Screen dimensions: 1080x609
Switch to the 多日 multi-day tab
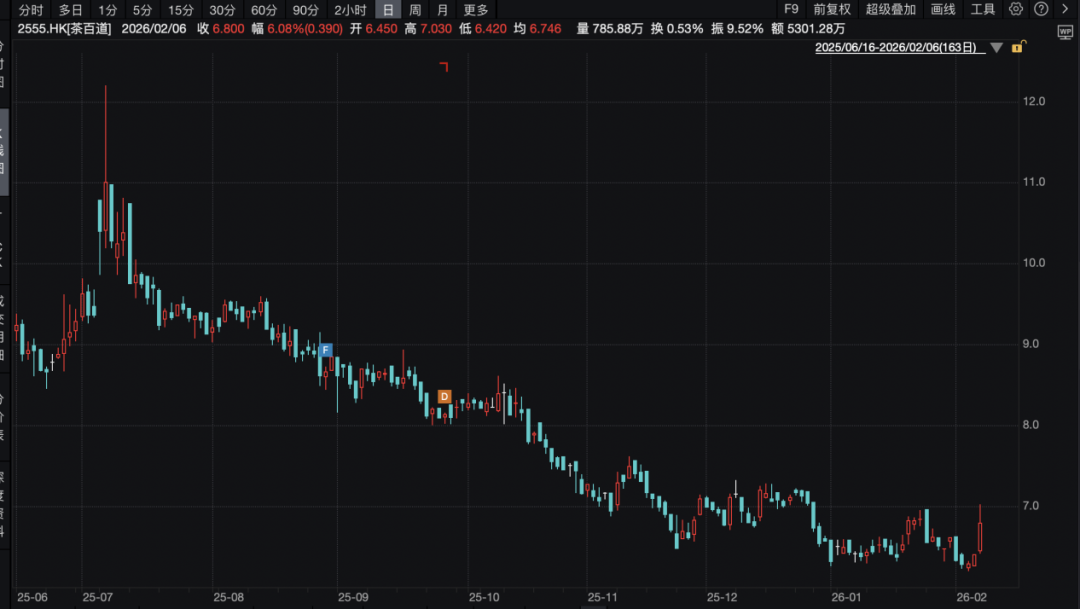70,10
